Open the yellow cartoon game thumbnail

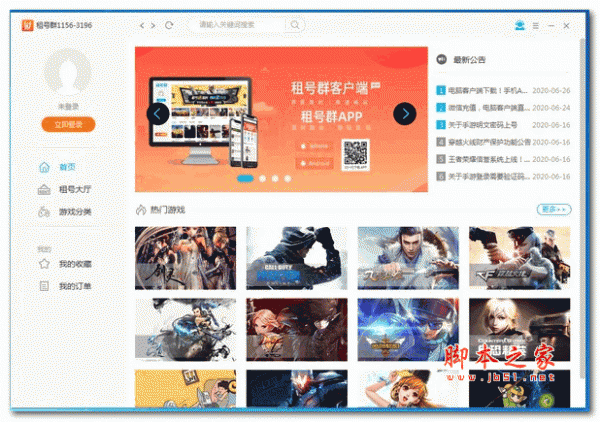coord(186,388)
